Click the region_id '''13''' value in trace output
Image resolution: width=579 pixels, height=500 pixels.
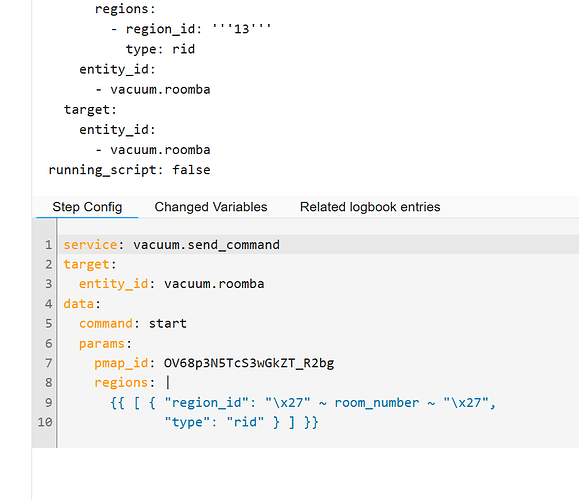241,29
